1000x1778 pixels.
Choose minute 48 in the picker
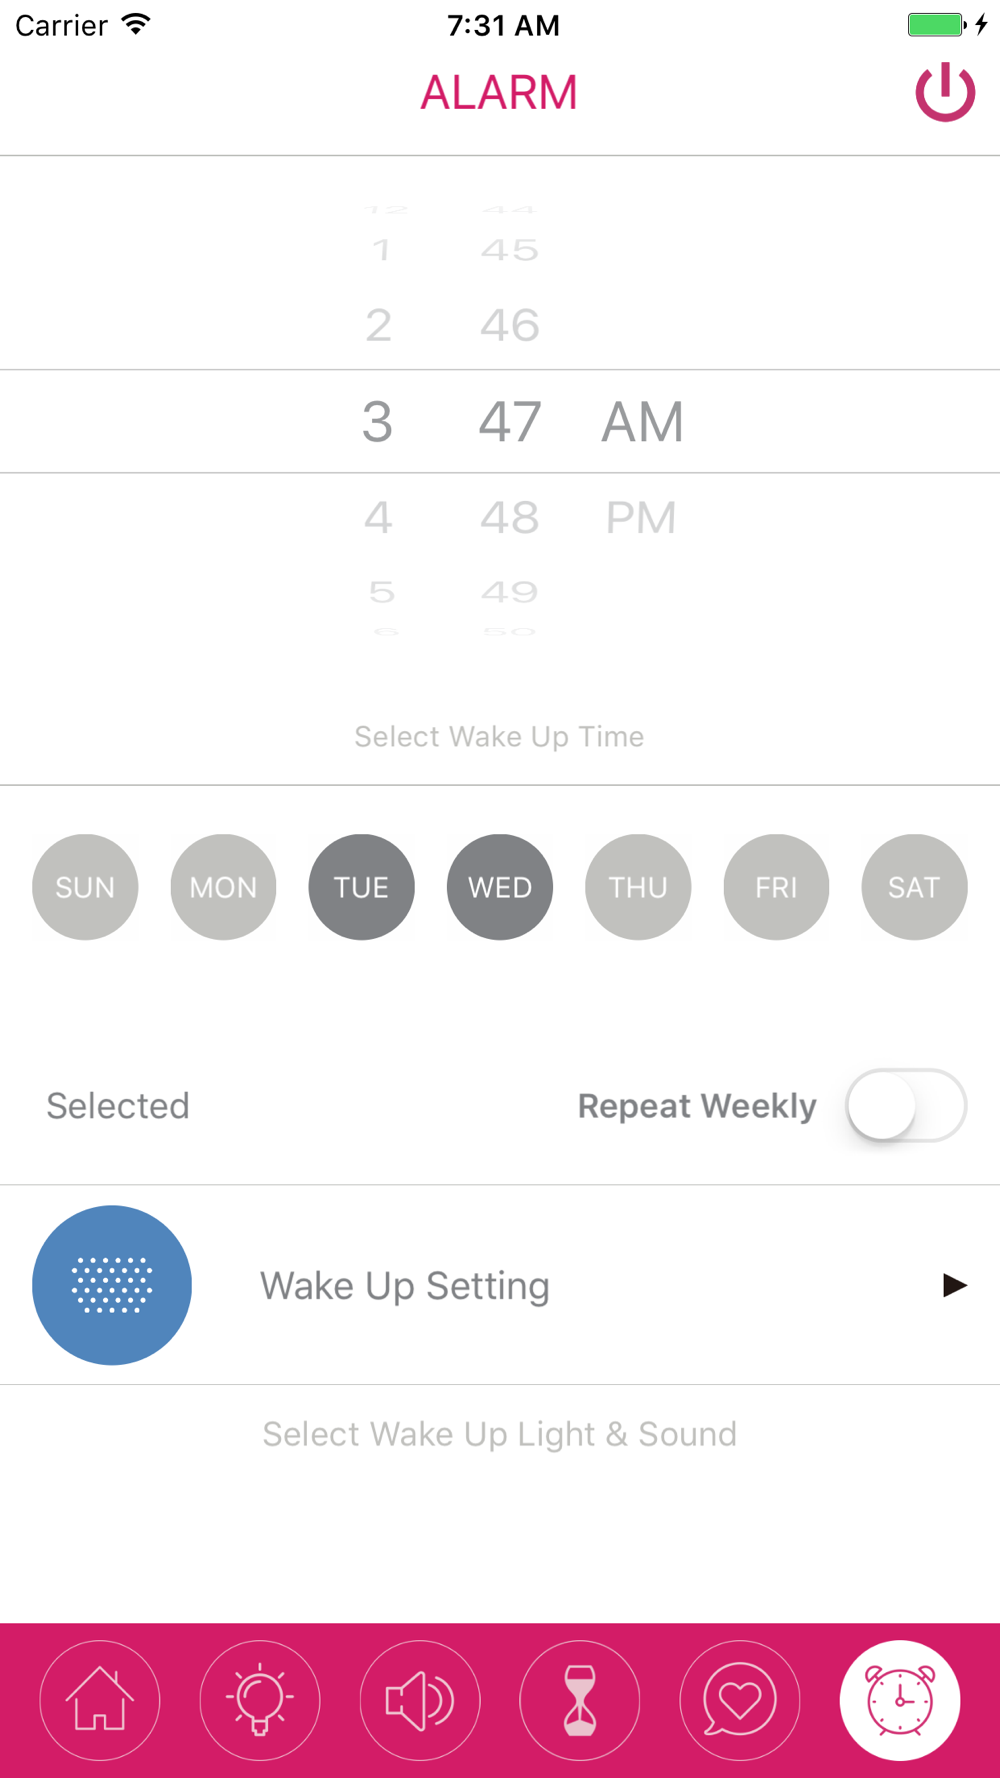coord(510,518)
